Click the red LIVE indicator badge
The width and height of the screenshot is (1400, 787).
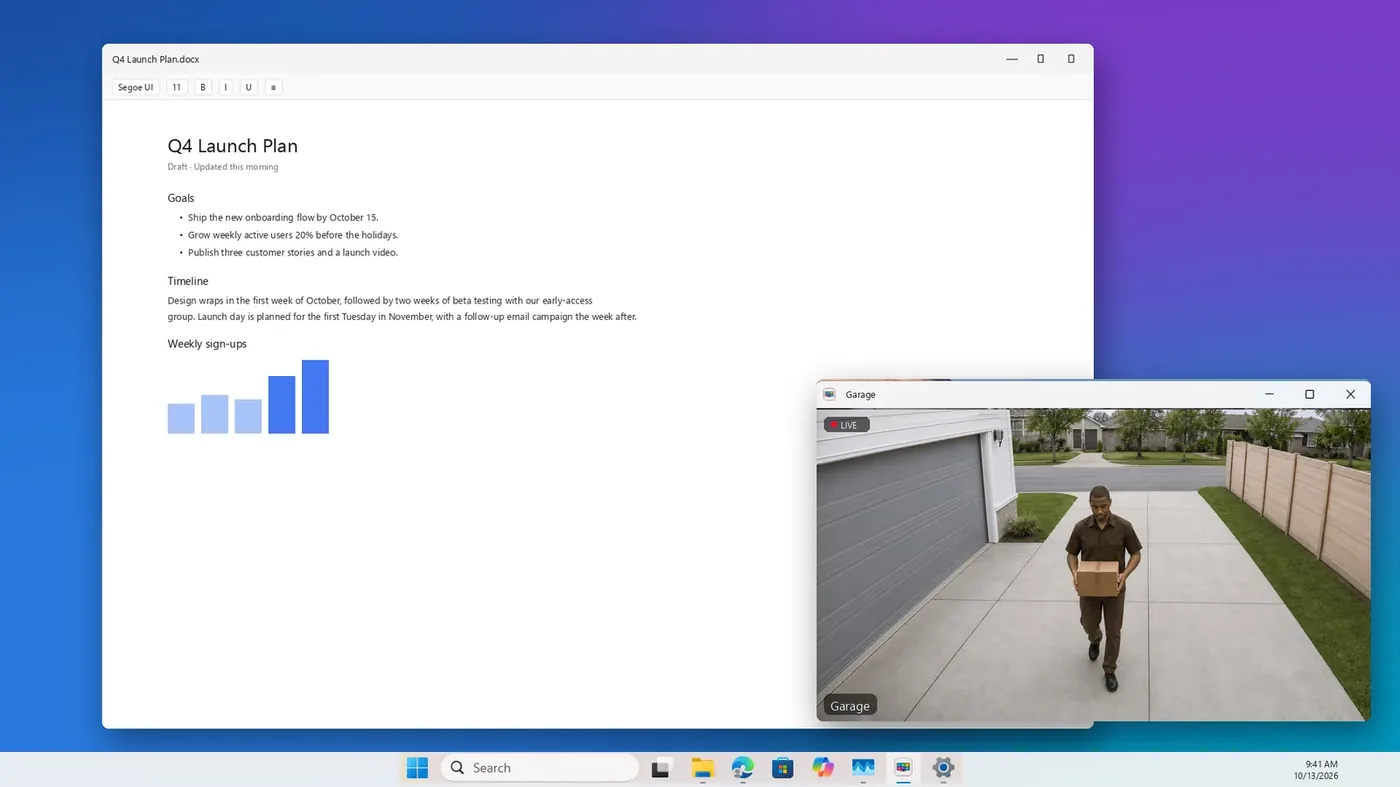(846, 425)
